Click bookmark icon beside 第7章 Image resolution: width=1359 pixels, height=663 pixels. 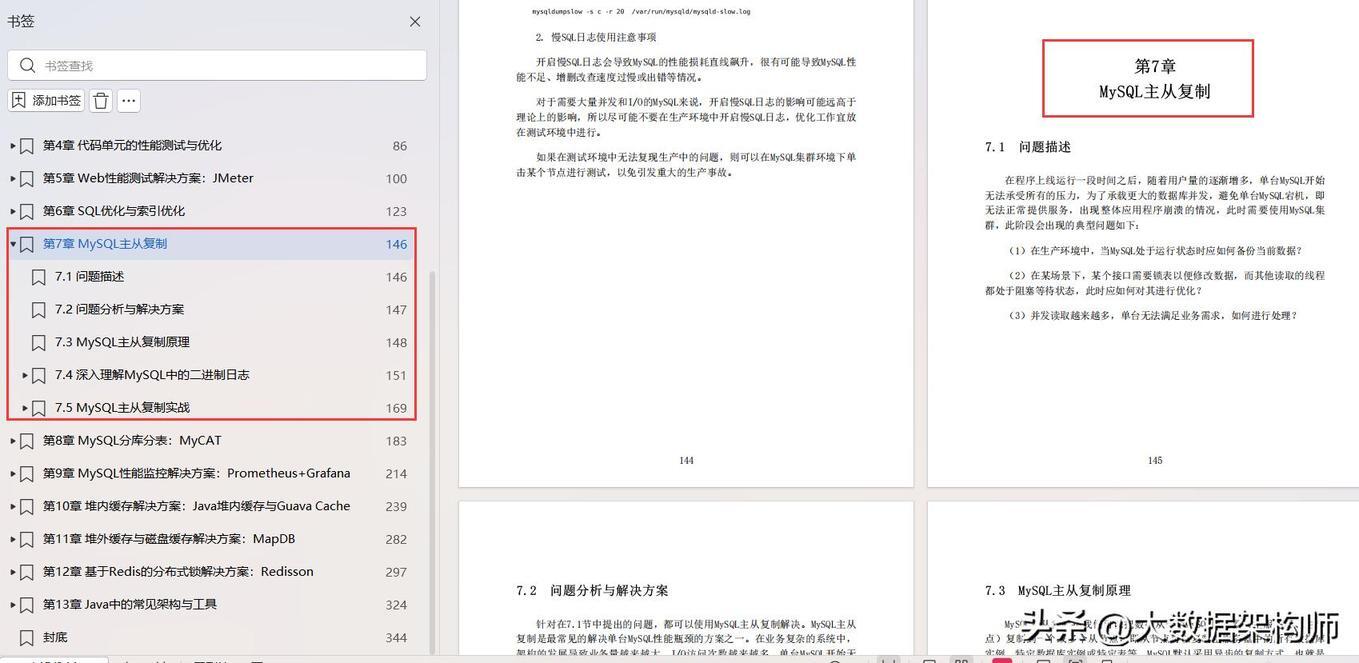(27, 244)
